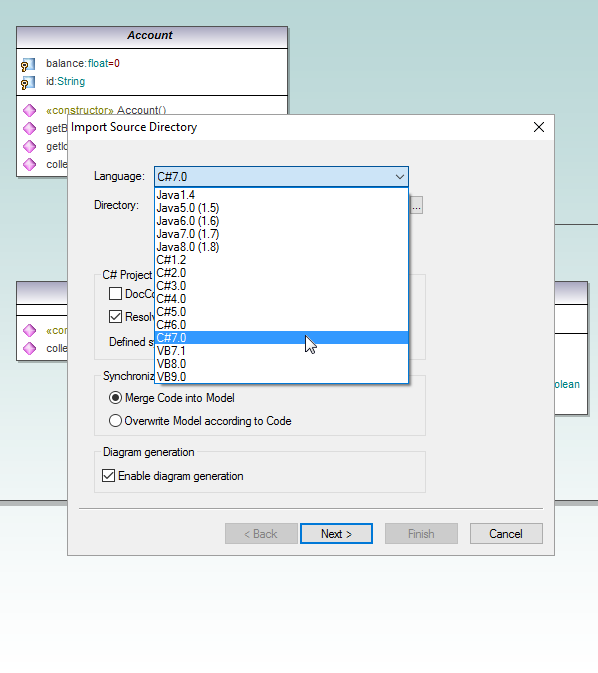This screenshot has height=673, width=598.
Task: Uncheck the Resolve aliases checkbox
Action: pos(115,317)
